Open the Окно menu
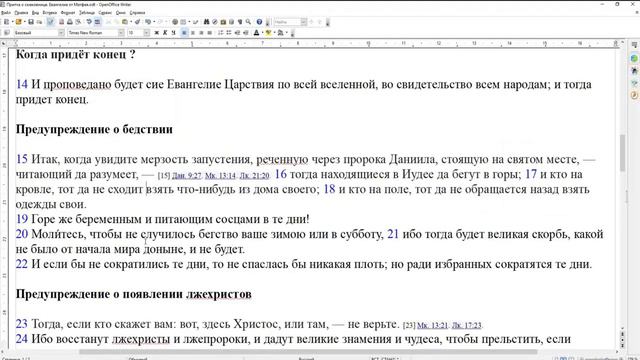Image resolution: width=640 pixels, height=360 pixels. pos(120,13)
